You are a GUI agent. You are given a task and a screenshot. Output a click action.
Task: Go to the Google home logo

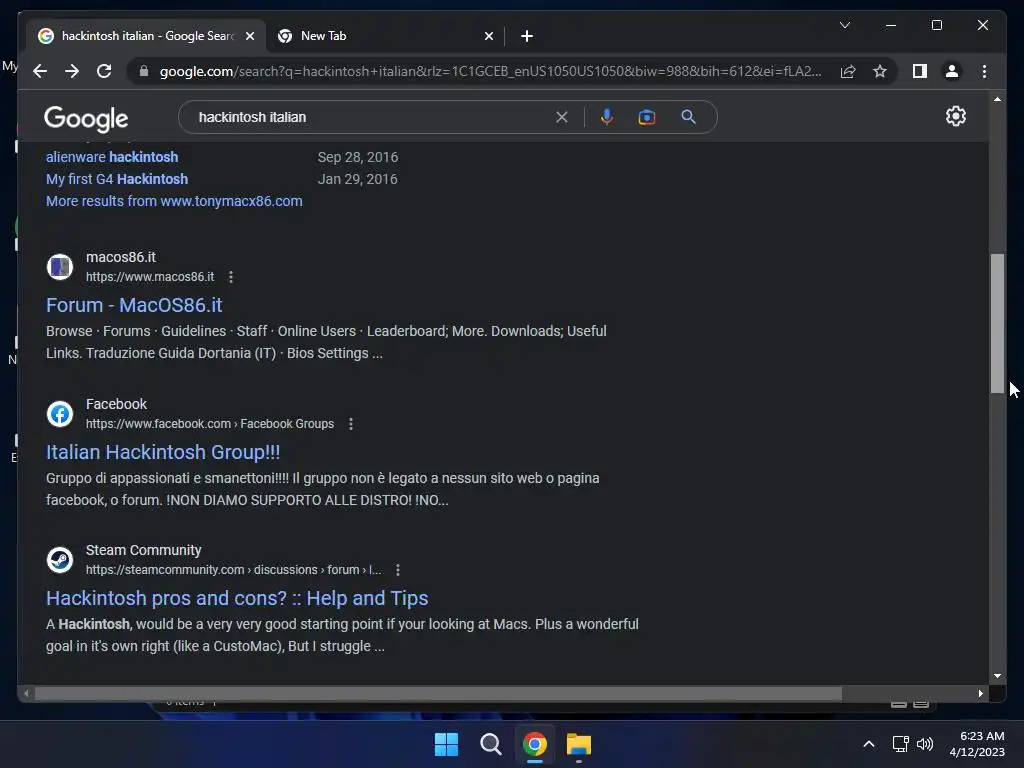point(86,118)
